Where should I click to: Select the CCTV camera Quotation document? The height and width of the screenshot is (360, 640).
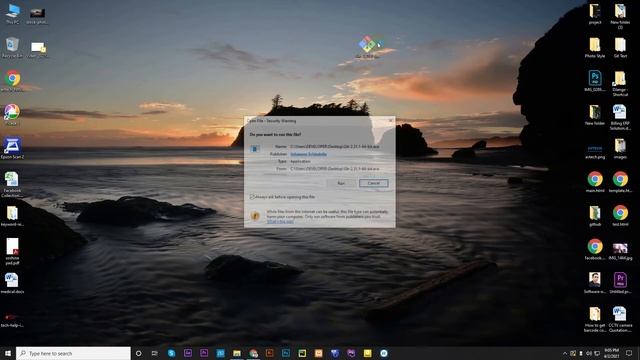coord(620,319)
